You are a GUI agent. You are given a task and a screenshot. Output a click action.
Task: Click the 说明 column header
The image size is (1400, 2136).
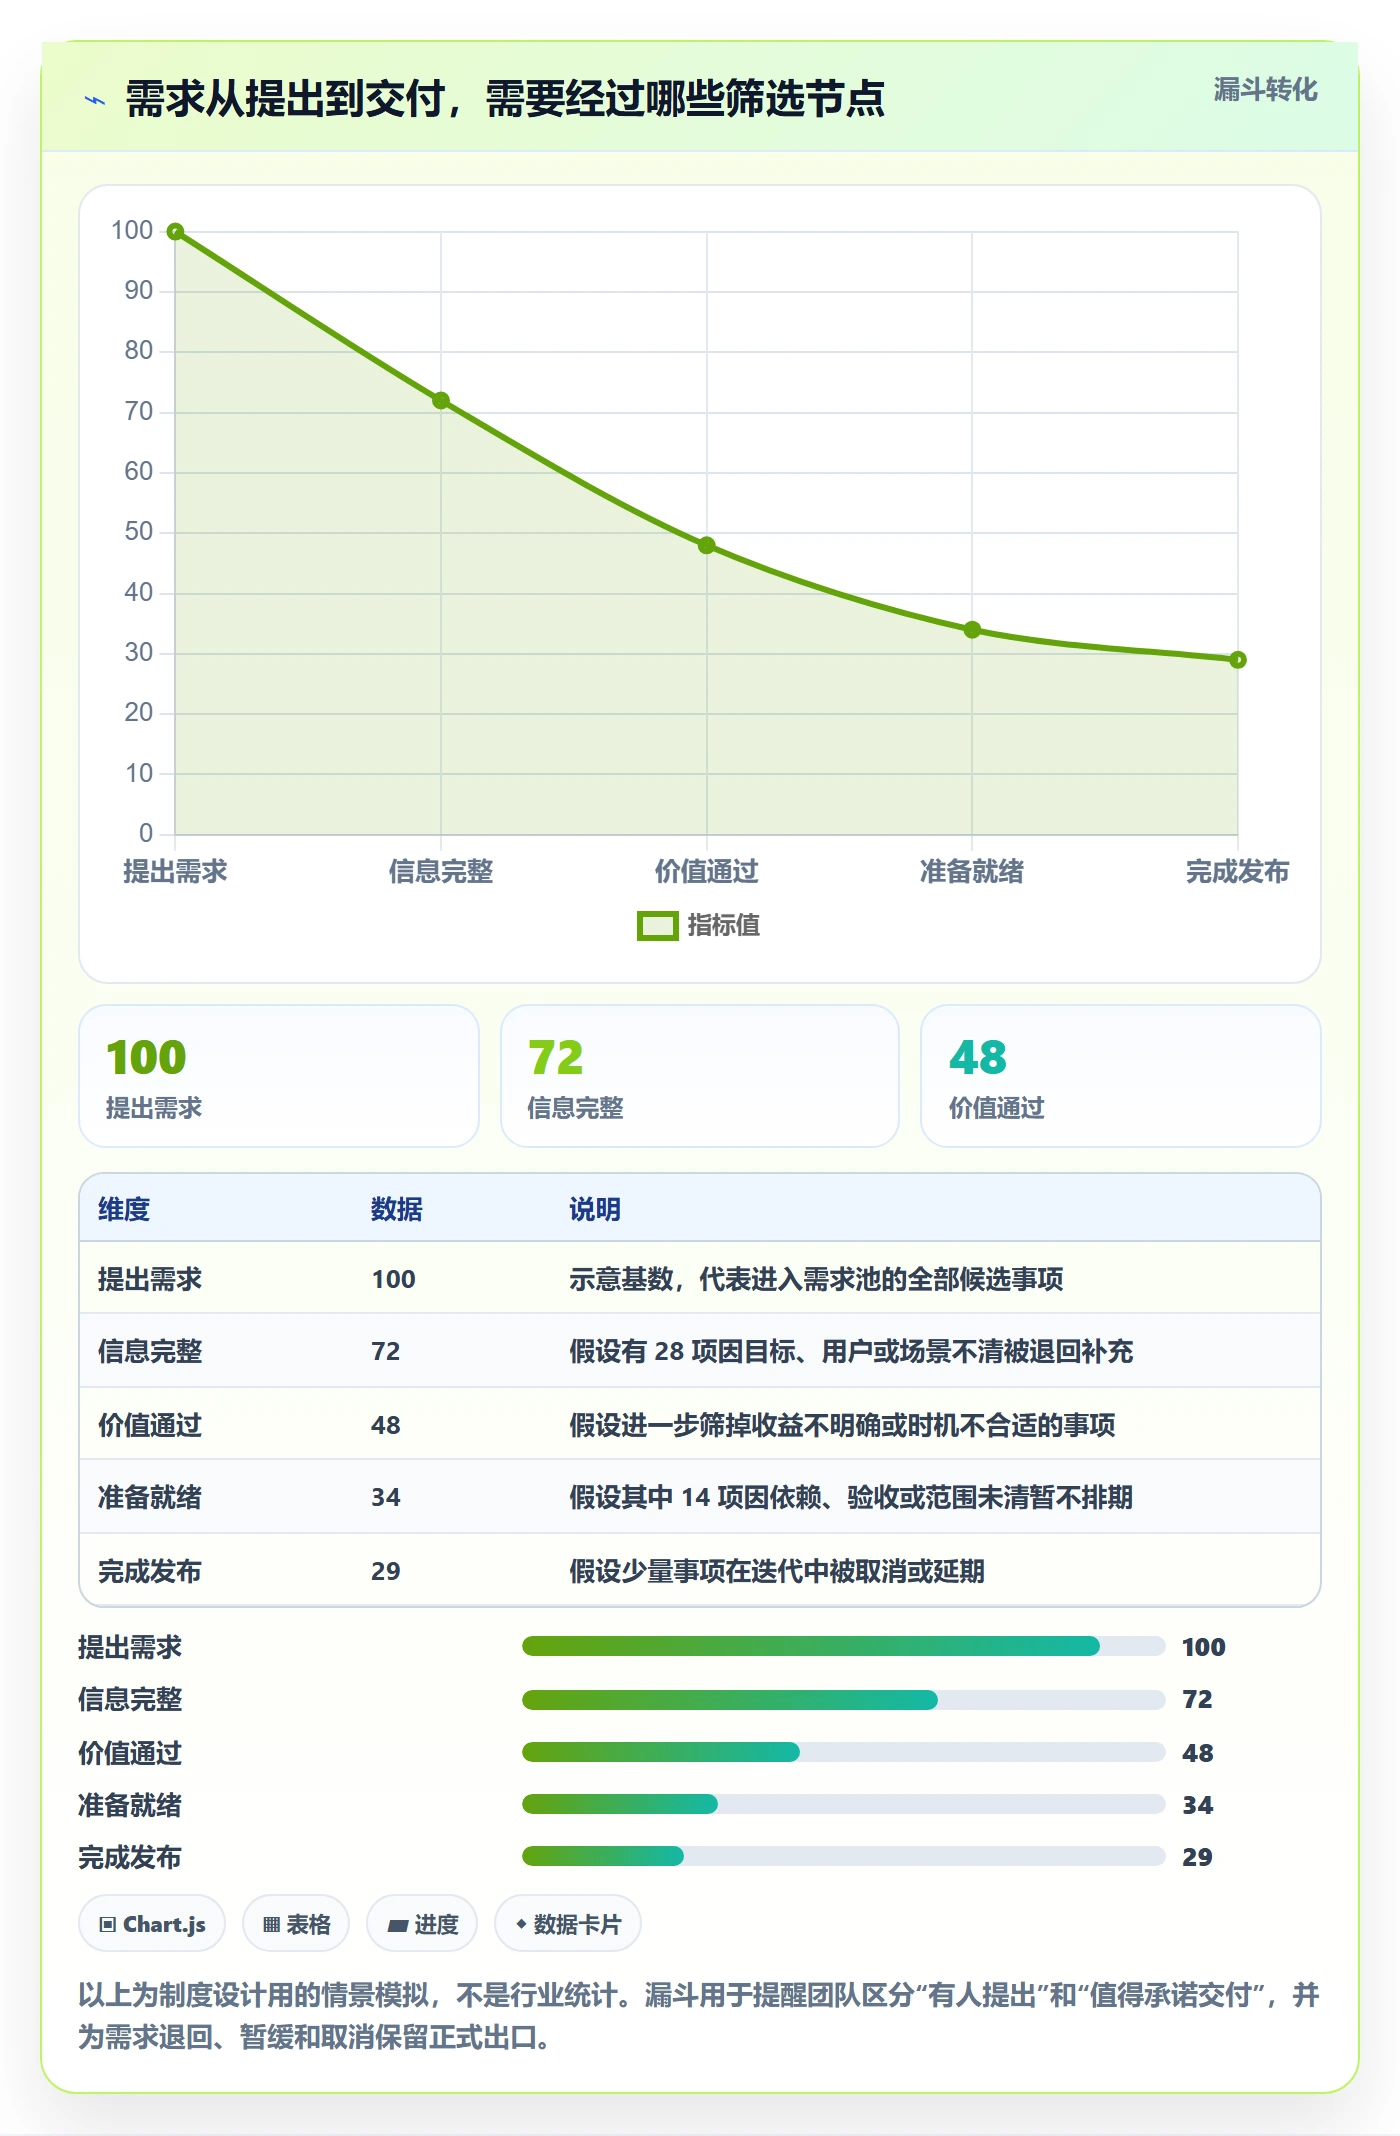pos(595,1209)
